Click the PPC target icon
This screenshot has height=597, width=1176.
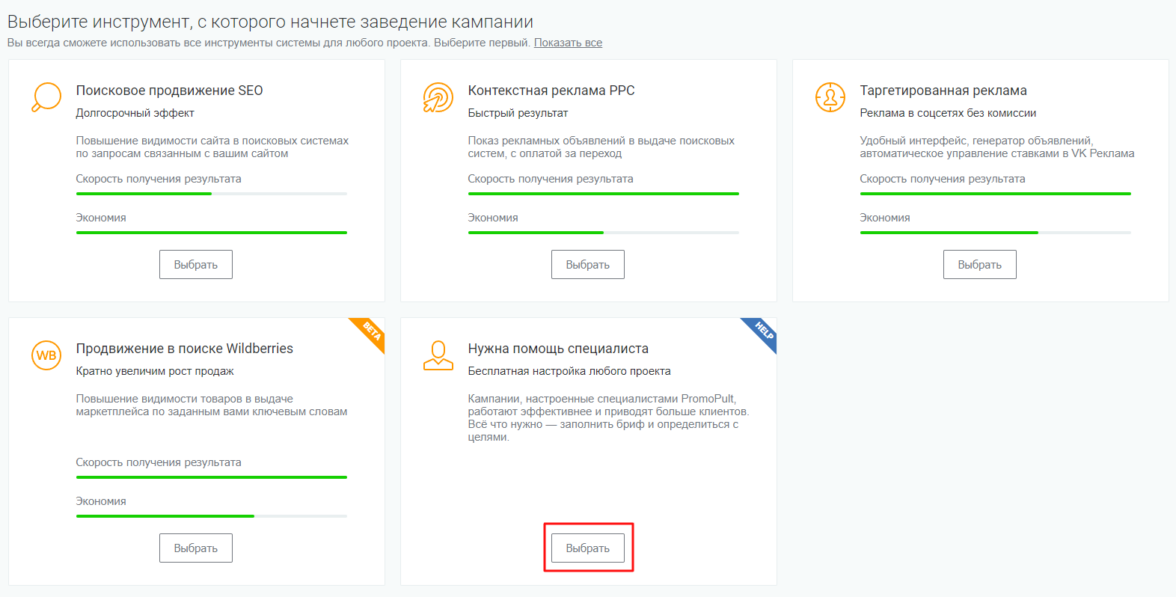click(x=438, y=97)
